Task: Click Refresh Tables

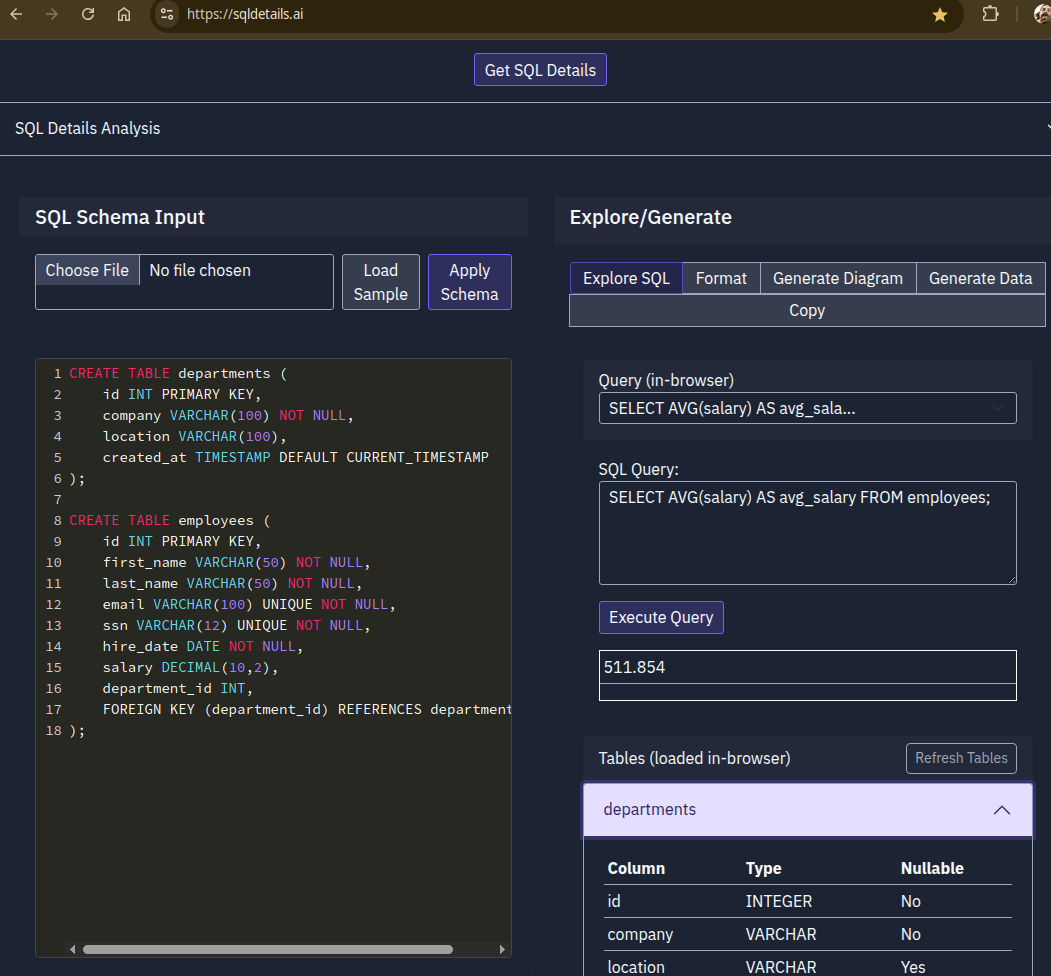Action: pyautogui.click(x=961, y=758)
